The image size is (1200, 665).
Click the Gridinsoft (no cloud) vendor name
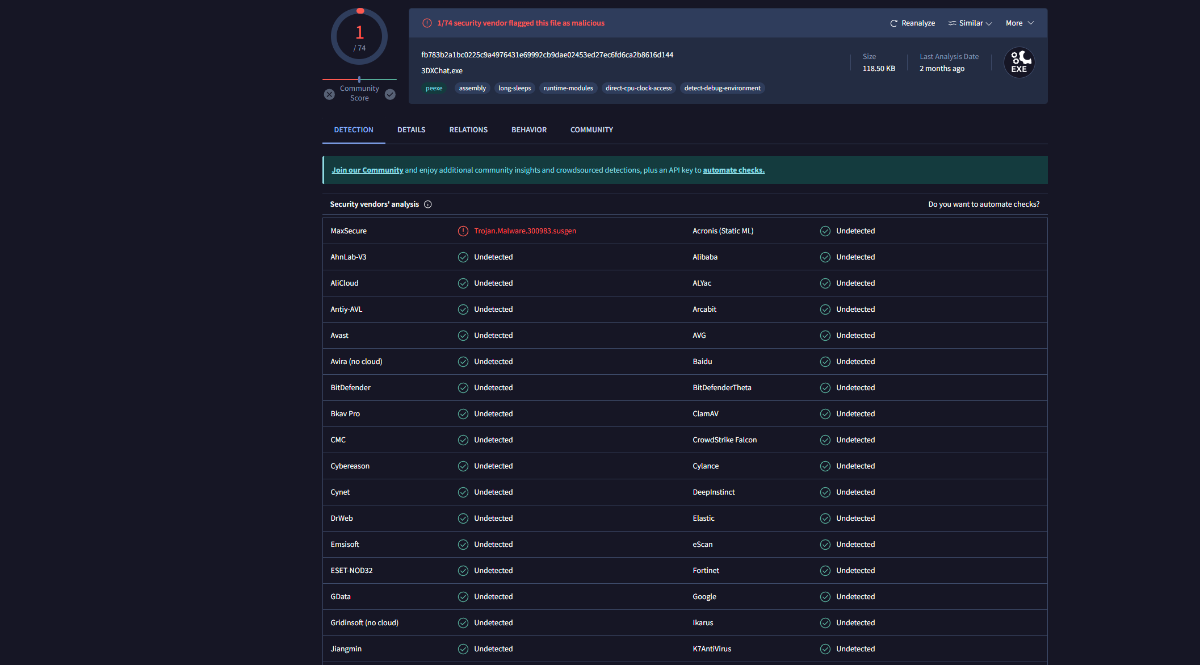(365, 622)
